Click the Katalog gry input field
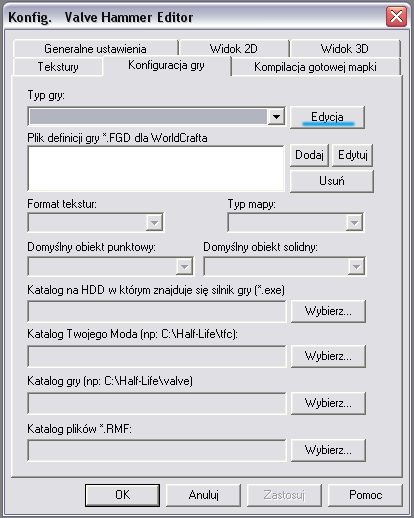The image size is (414, 518). pyautogui.click(x=157, y=403)
